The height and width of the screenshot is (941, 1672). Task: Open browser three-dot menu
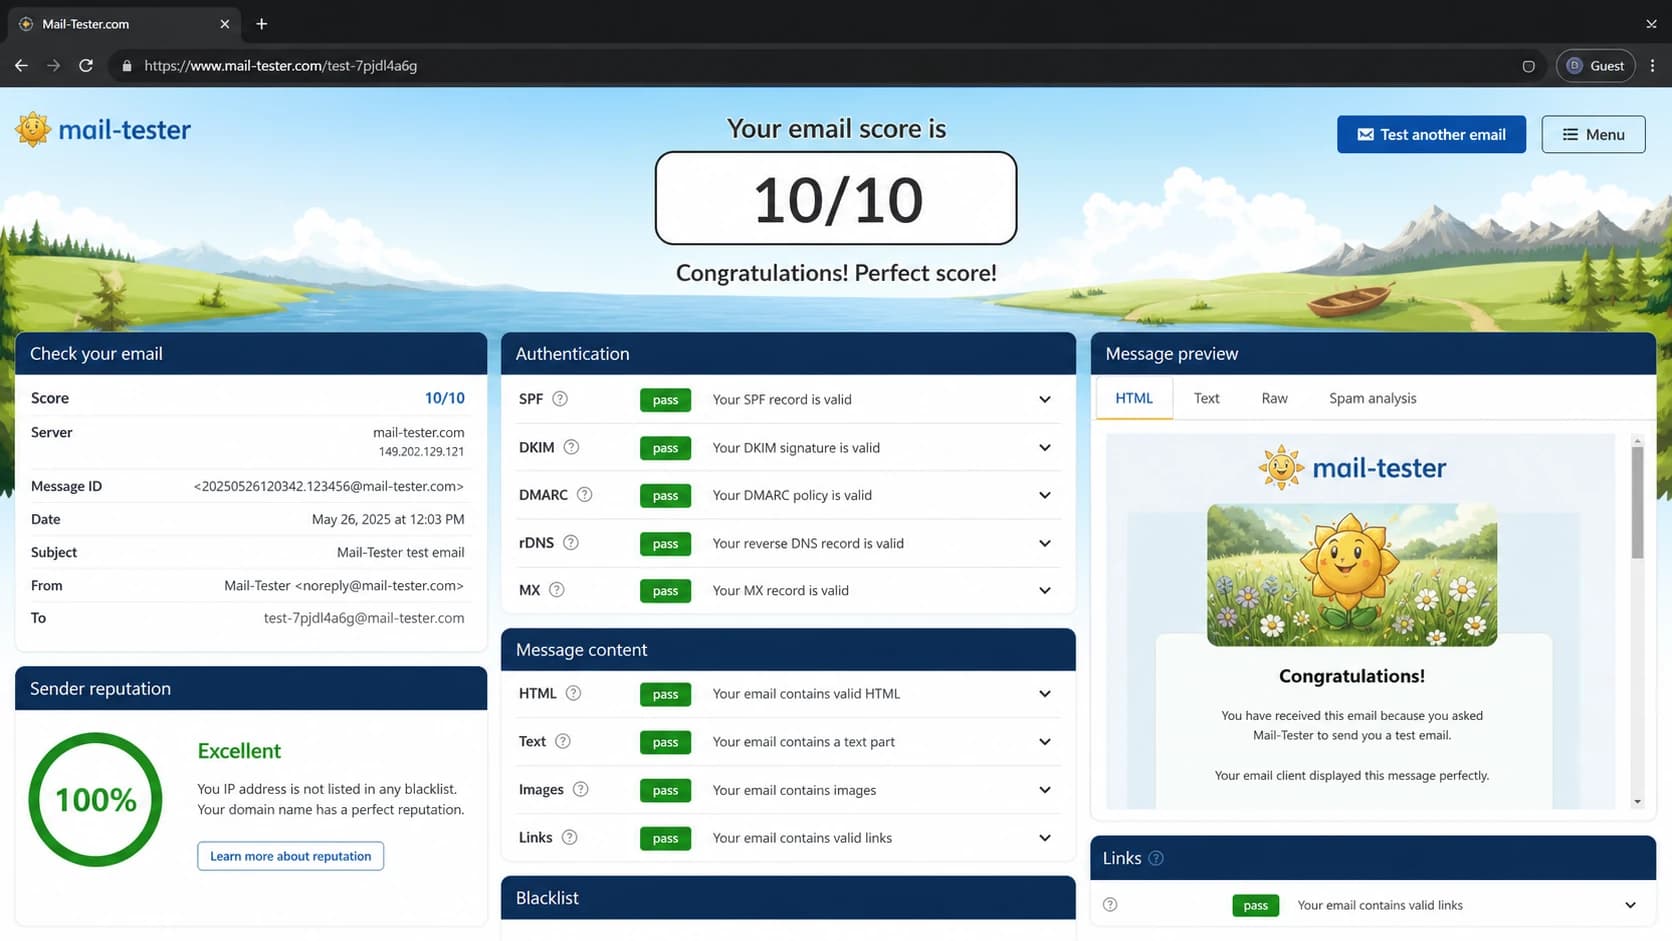[1652, 65]
